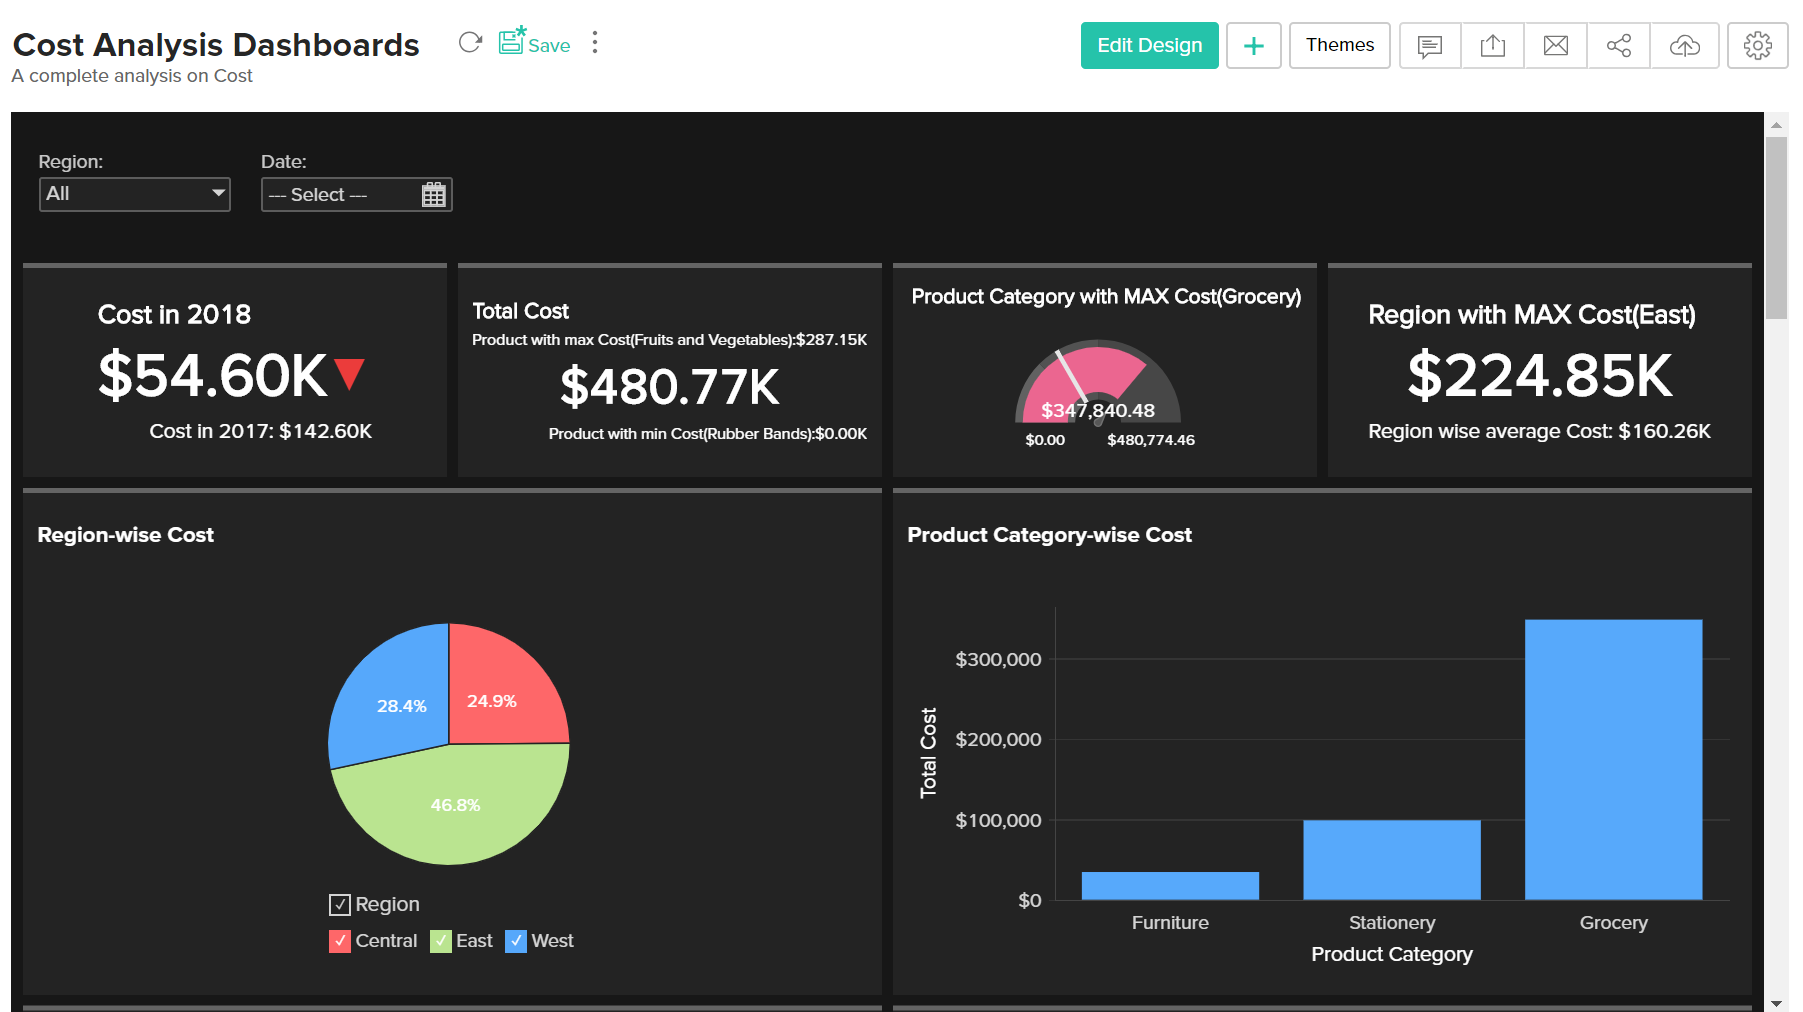Open the Themes menu
The image size is (1803, 1012).
(x=1339, y=45)
